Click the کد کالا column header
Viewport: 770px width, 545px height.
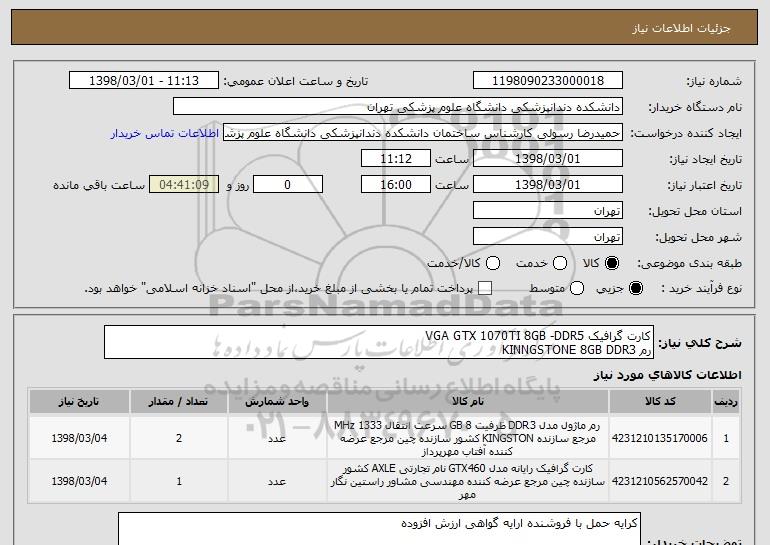click(660, 402)
